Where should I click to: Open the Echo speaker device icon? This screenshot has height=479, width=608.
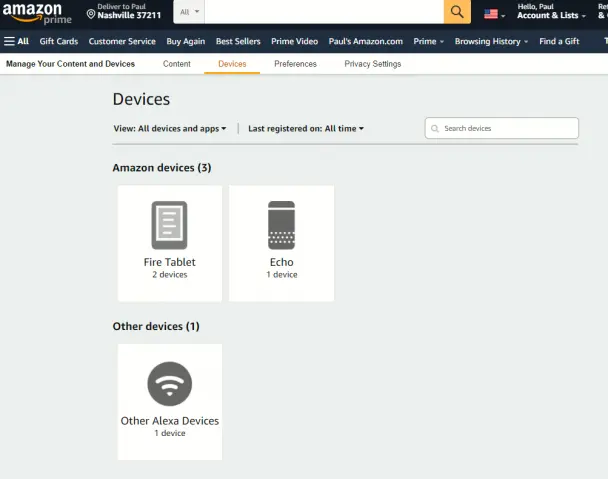tap(282, 225)
